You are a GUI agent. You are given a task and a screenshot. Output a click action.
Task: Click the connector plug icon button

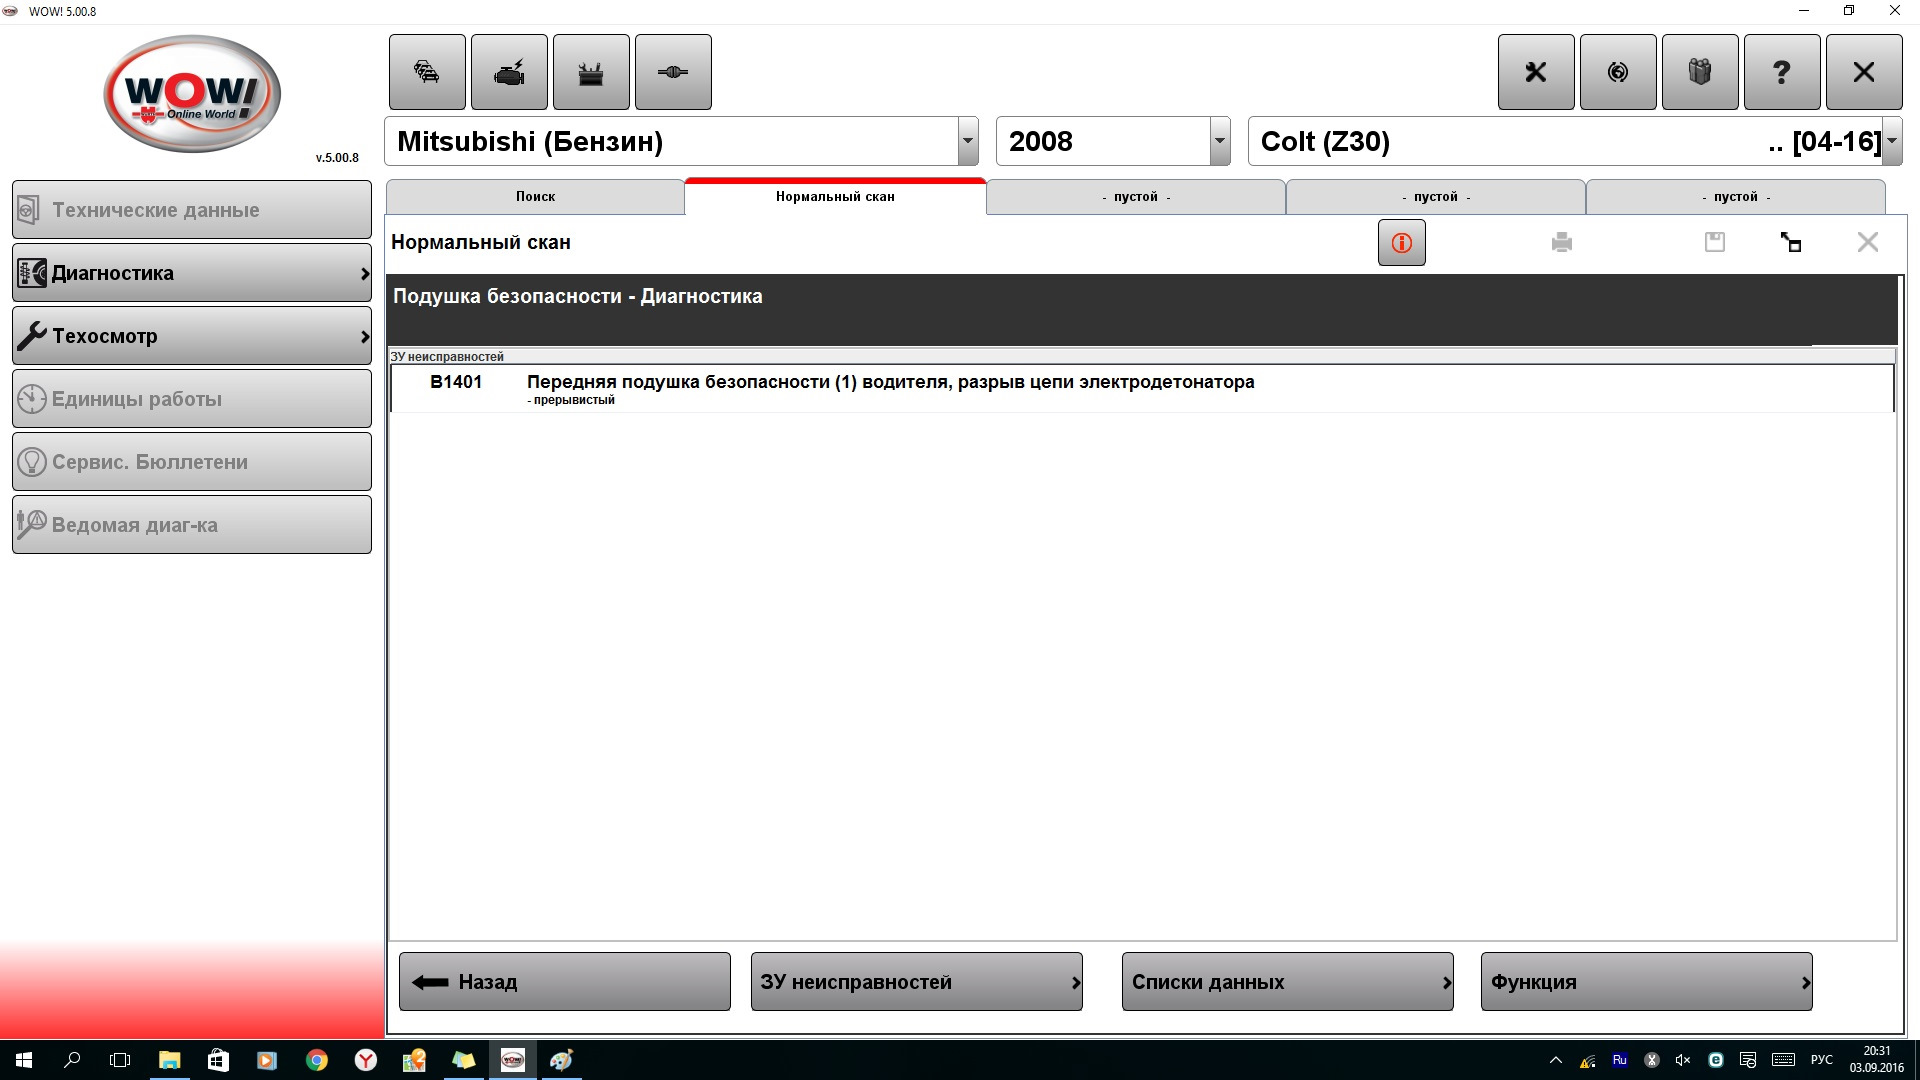(x=673, y=72)
